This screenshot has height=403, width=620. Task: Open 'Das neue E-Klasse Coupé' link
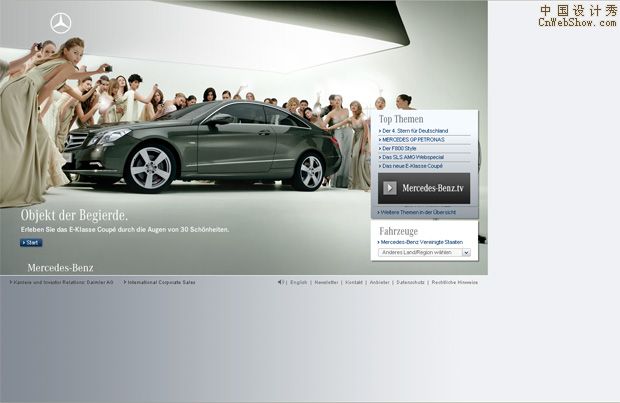click(411, 166)
